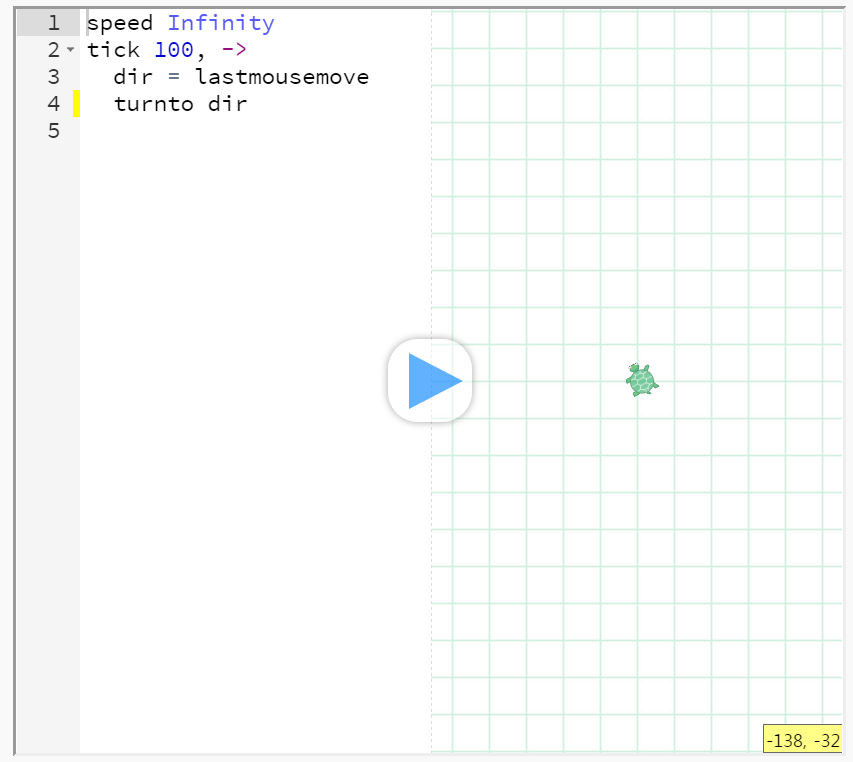Click the green turtle on the canvas
Image resolution: width=853 pixels, height=762 pixels.
click(642, 380)
